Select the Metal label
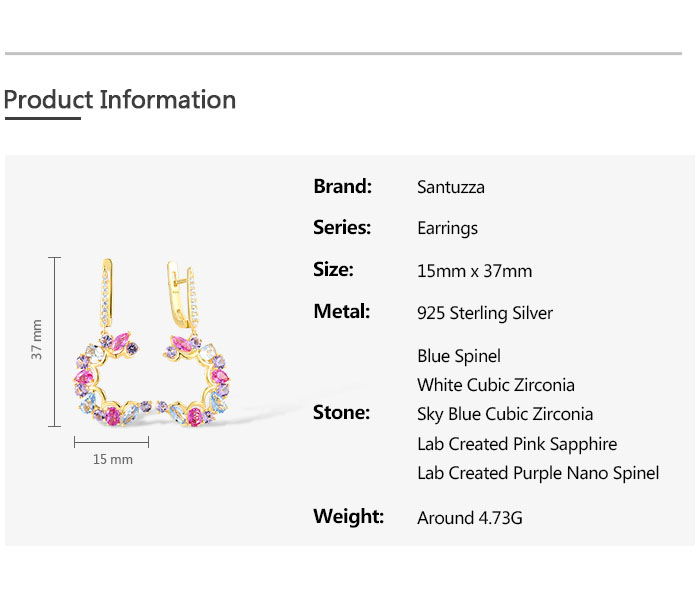 tap(342, 312)
